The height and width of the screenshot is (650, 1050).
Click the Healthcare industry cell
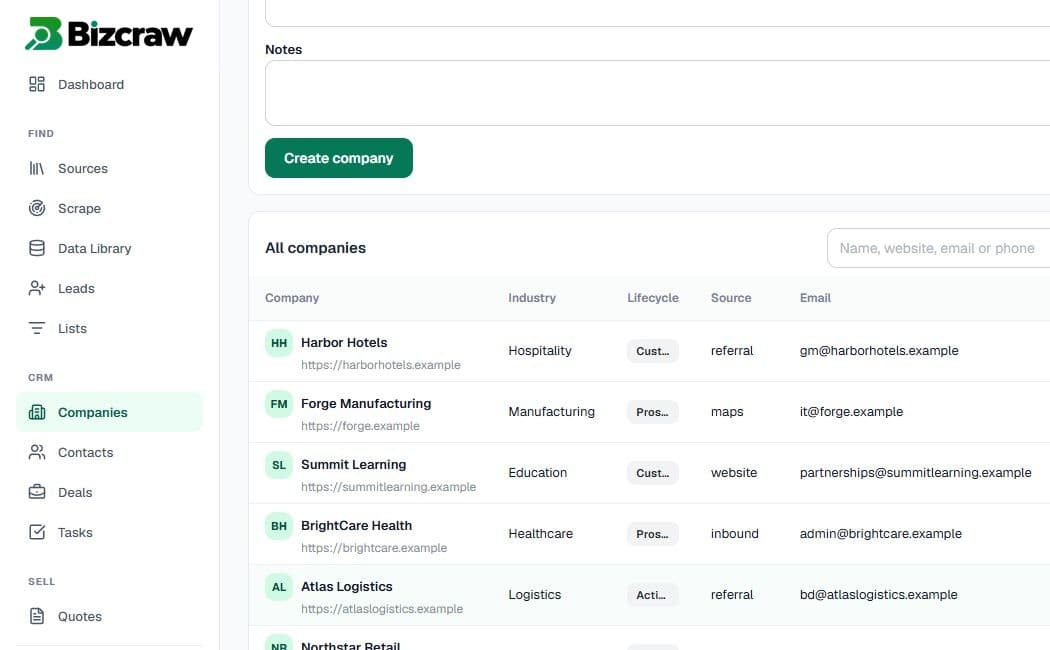coord(540,534)
